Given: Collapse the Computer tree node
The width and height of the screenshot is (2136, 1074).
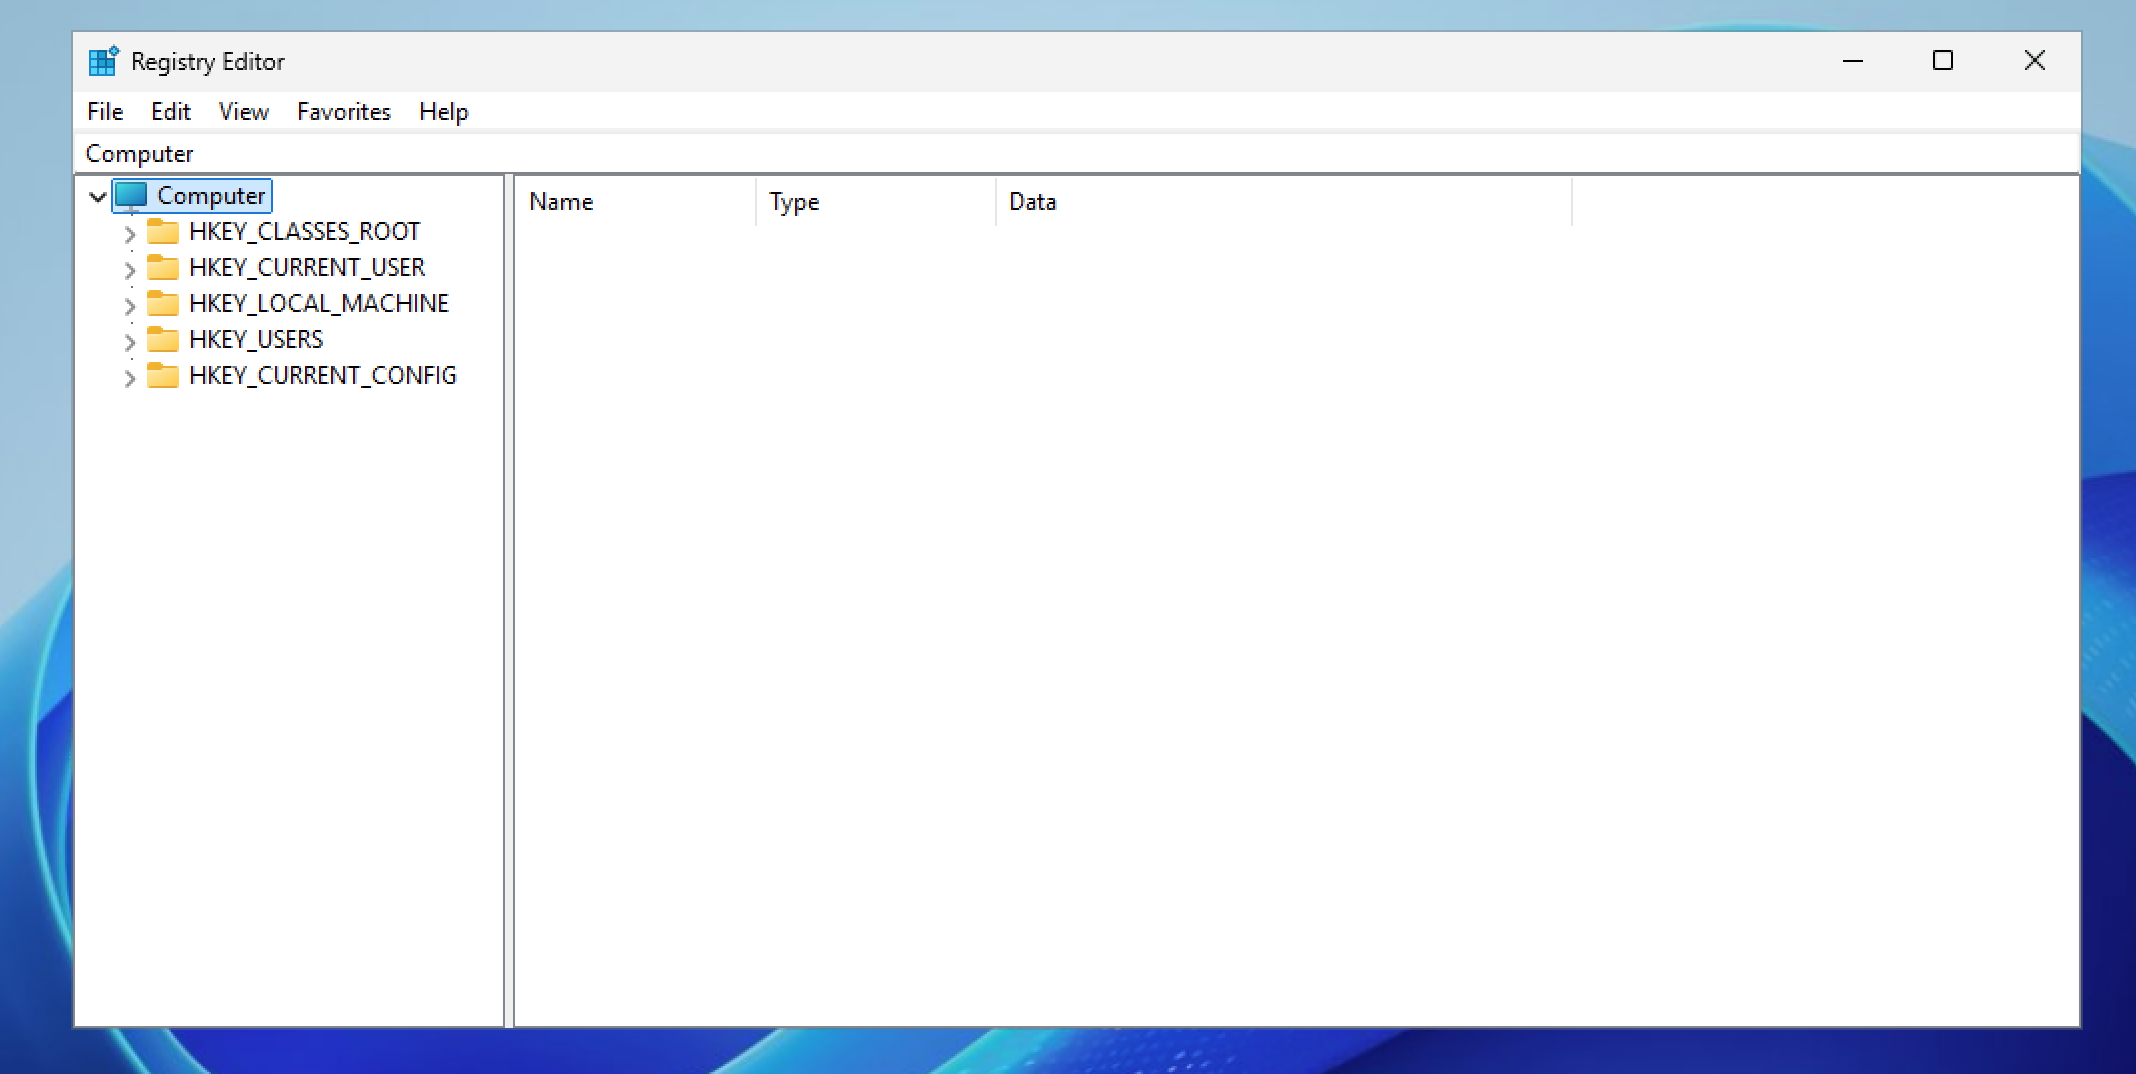Looking at the screenshot, I should [98, 196].
